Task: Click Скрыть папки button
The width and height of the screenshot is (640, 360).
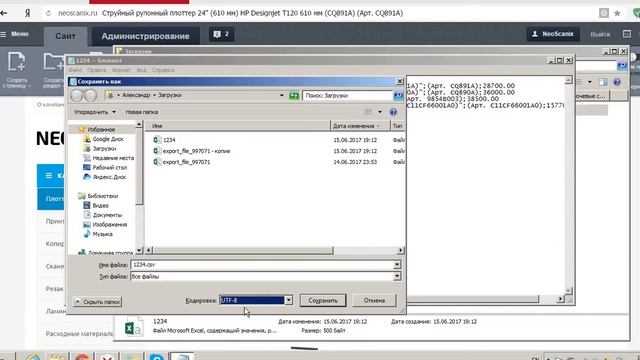Action: (98, 302)
